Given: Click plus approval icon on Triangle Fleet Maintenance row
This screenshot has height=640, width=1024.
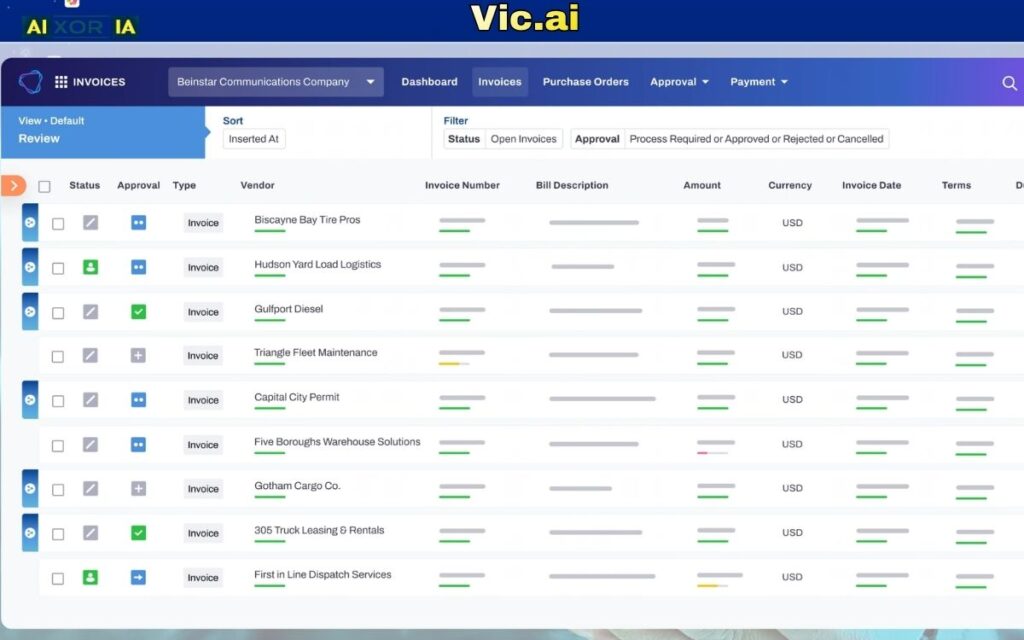Looking at the screenshot, I should [x=138, y=355].
